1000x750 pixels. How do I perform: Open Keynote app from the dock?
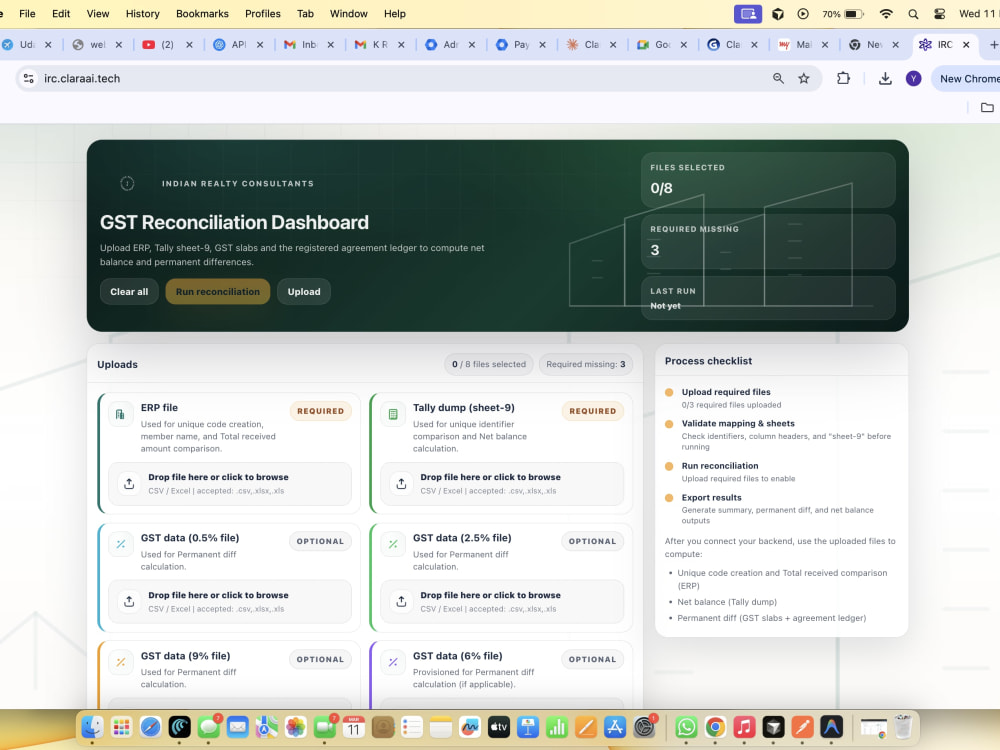527,726
